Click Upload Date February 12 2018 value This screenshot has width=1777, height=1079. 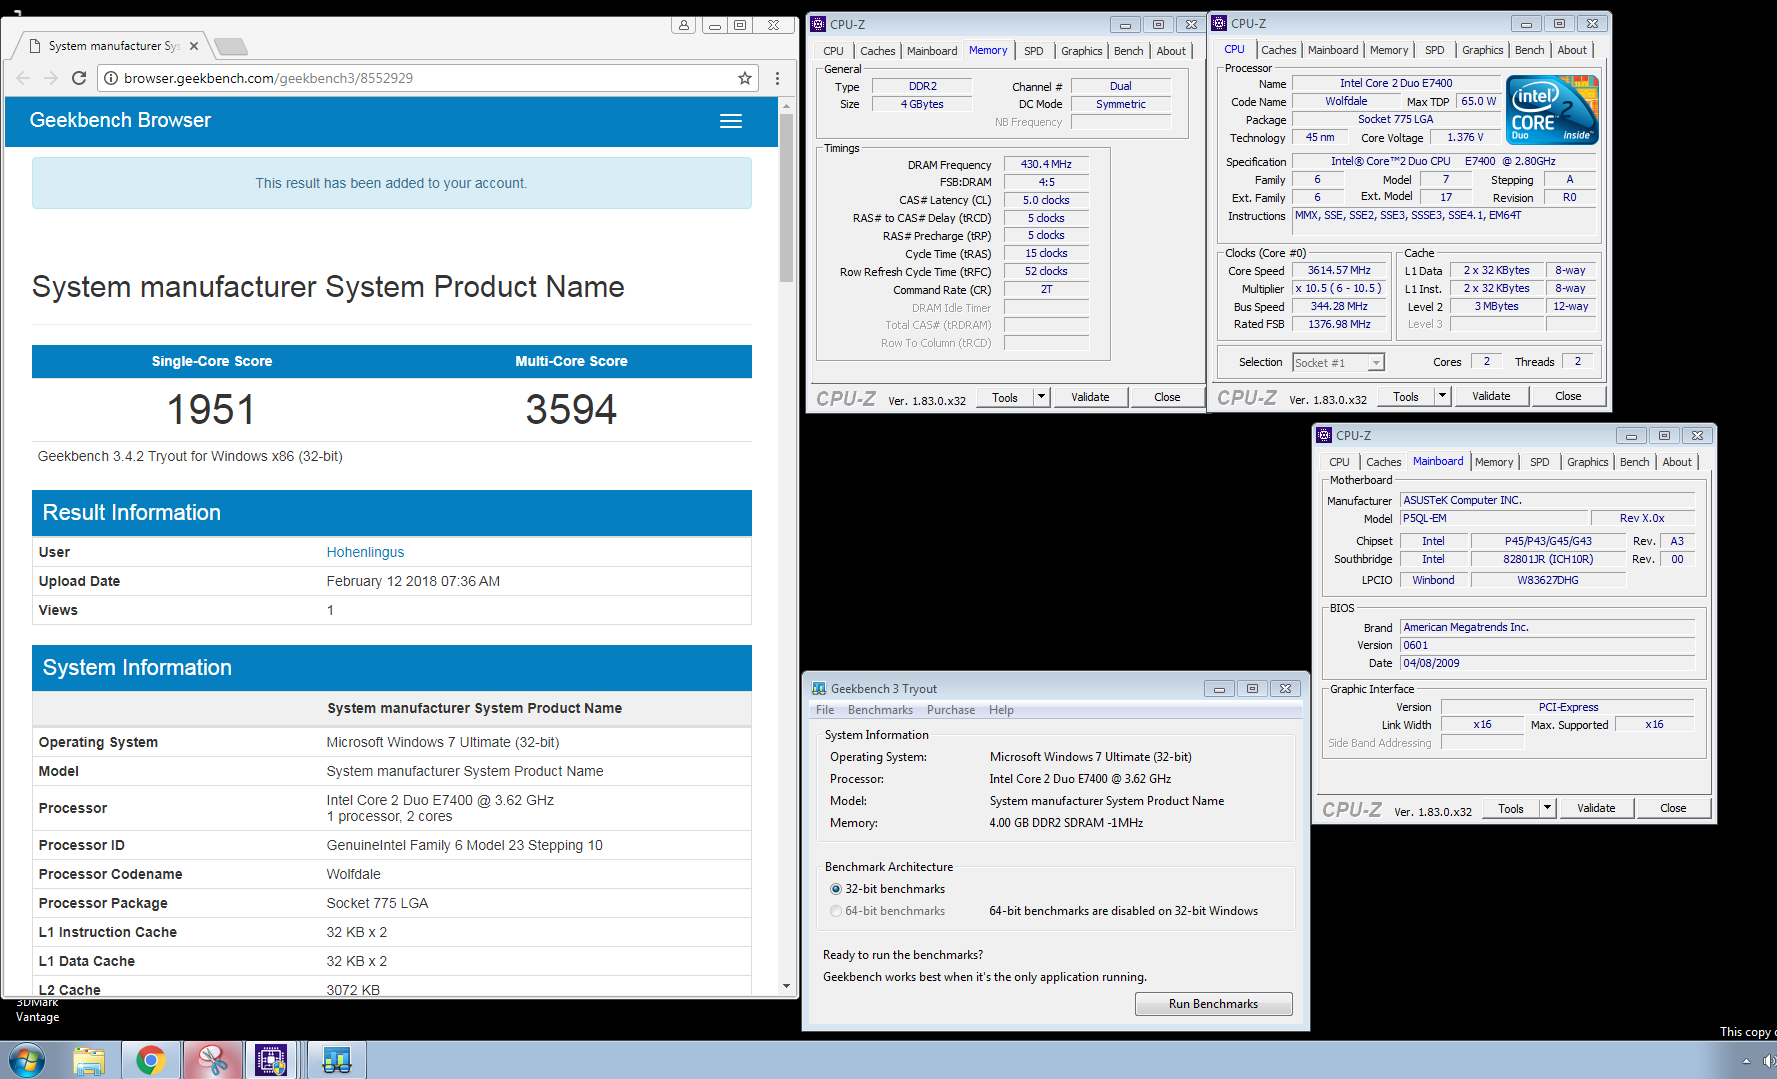tap(413, 581)
